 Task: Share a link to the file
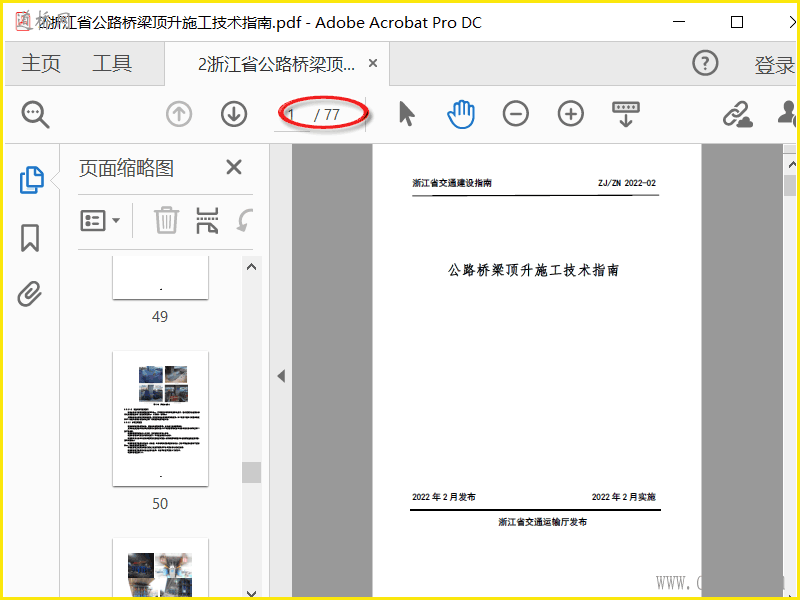click(x=737, y=114)
